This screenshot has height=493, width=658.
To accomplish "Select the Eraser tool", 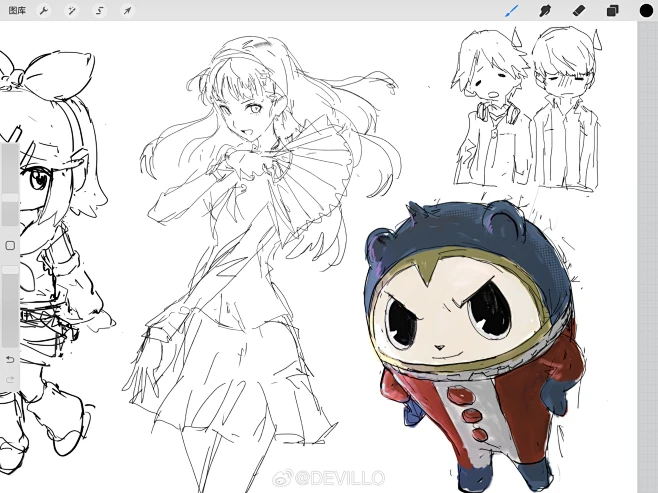I will pos(579,10).
